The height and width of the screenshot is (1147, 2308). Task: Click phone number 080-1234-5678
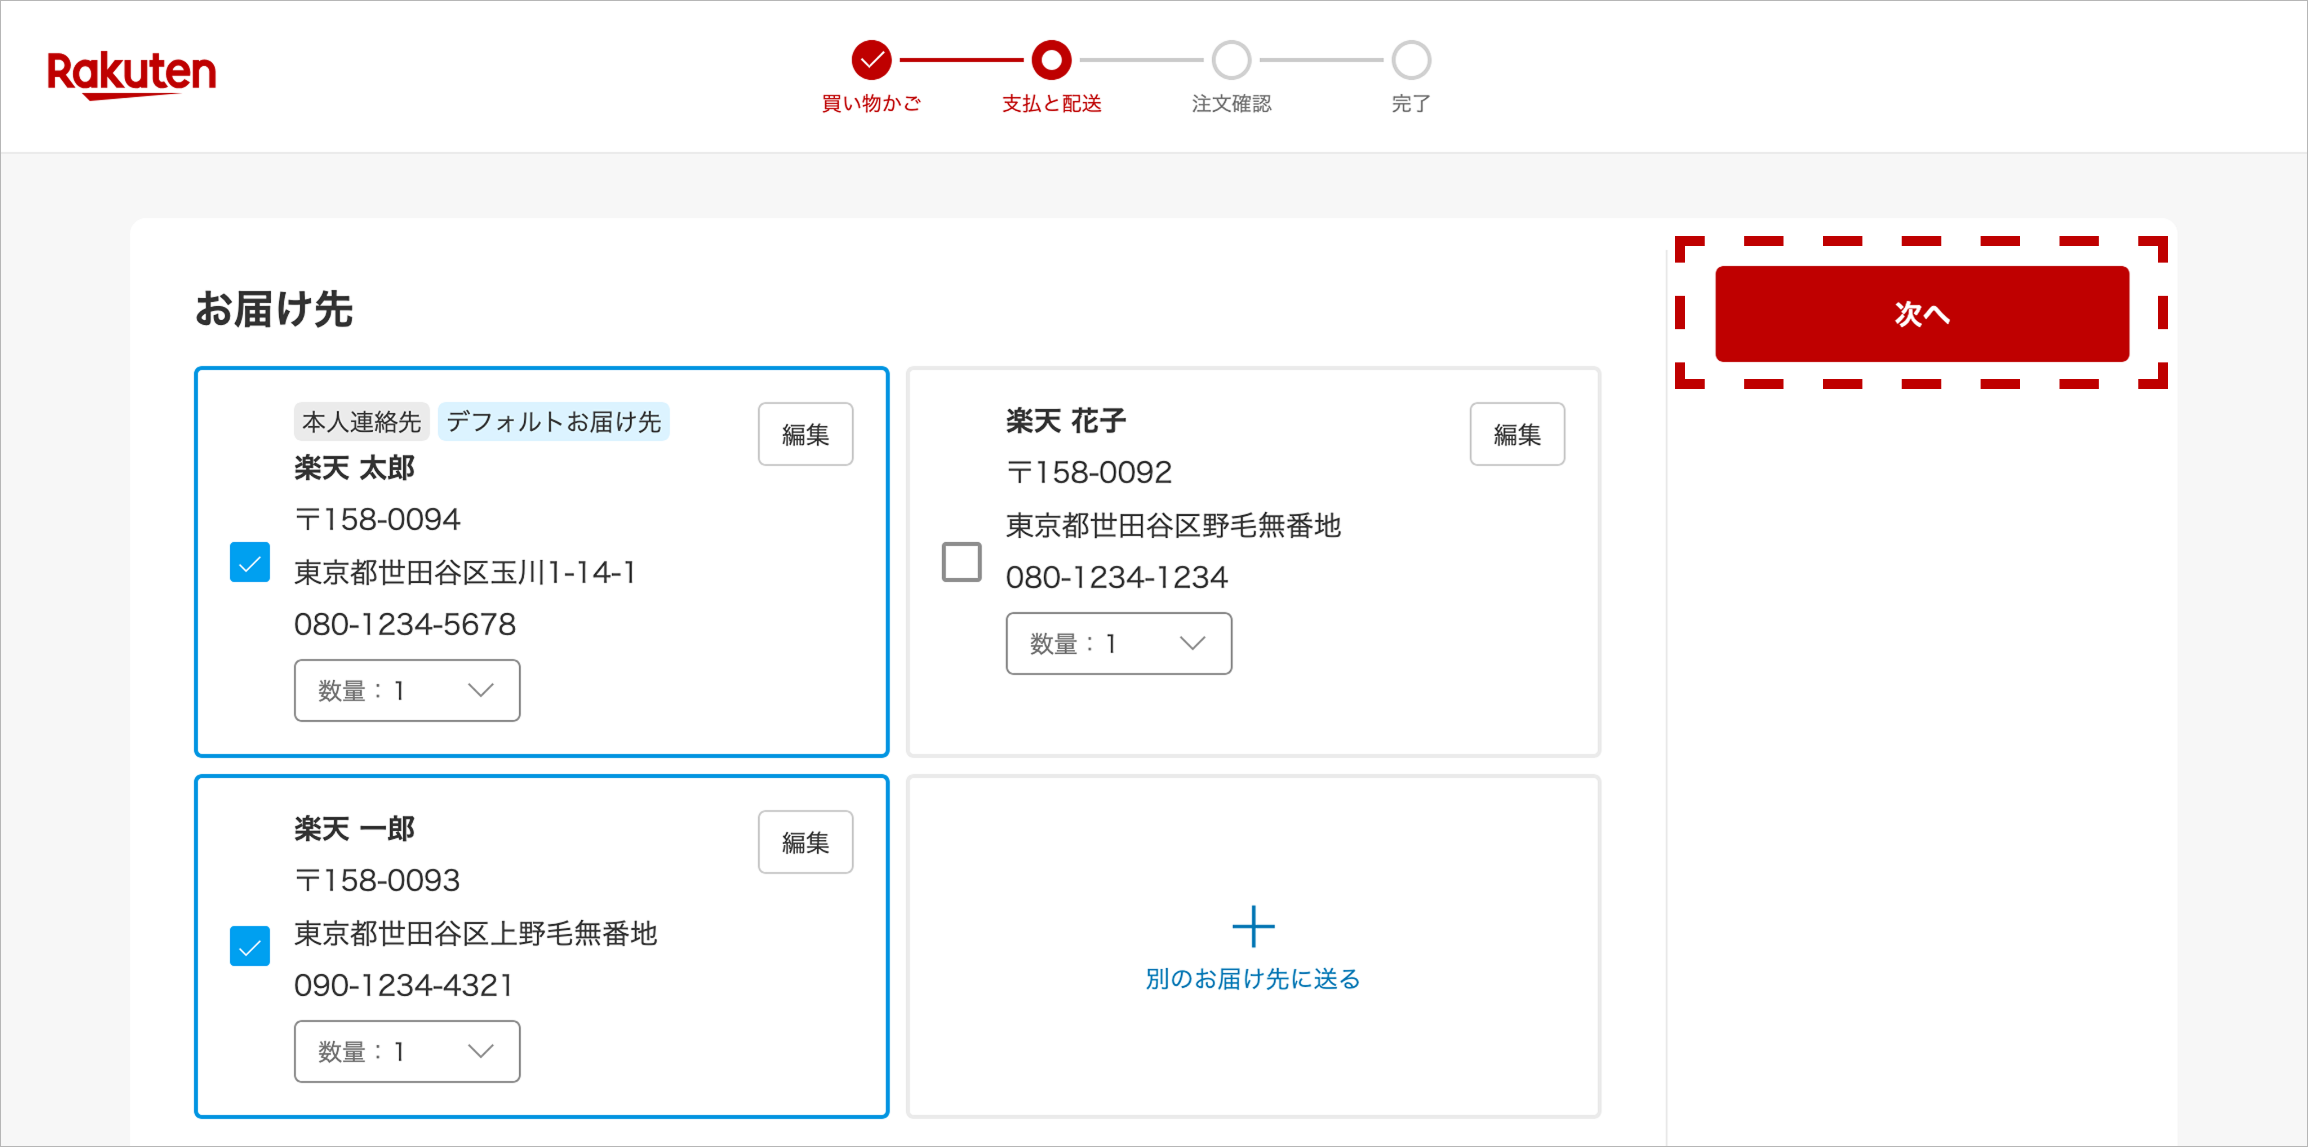tap(405, 624)
